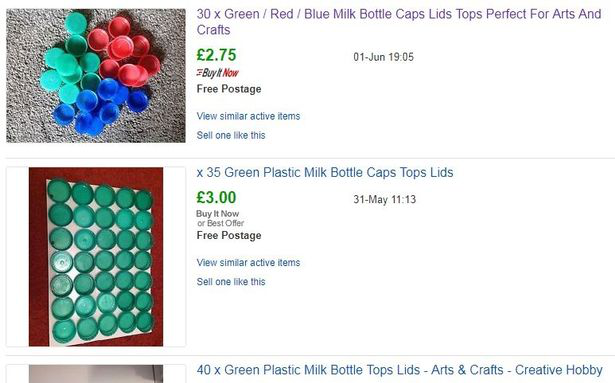The width and height of the screenshot is (615, 383).
Task: Click the red Buy It Now logo icon
Action: 218,73
